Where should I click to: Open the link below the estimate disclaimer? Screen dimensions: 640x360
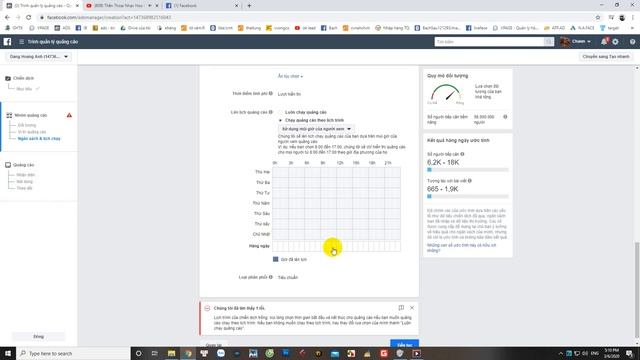[x=461, y=248]
